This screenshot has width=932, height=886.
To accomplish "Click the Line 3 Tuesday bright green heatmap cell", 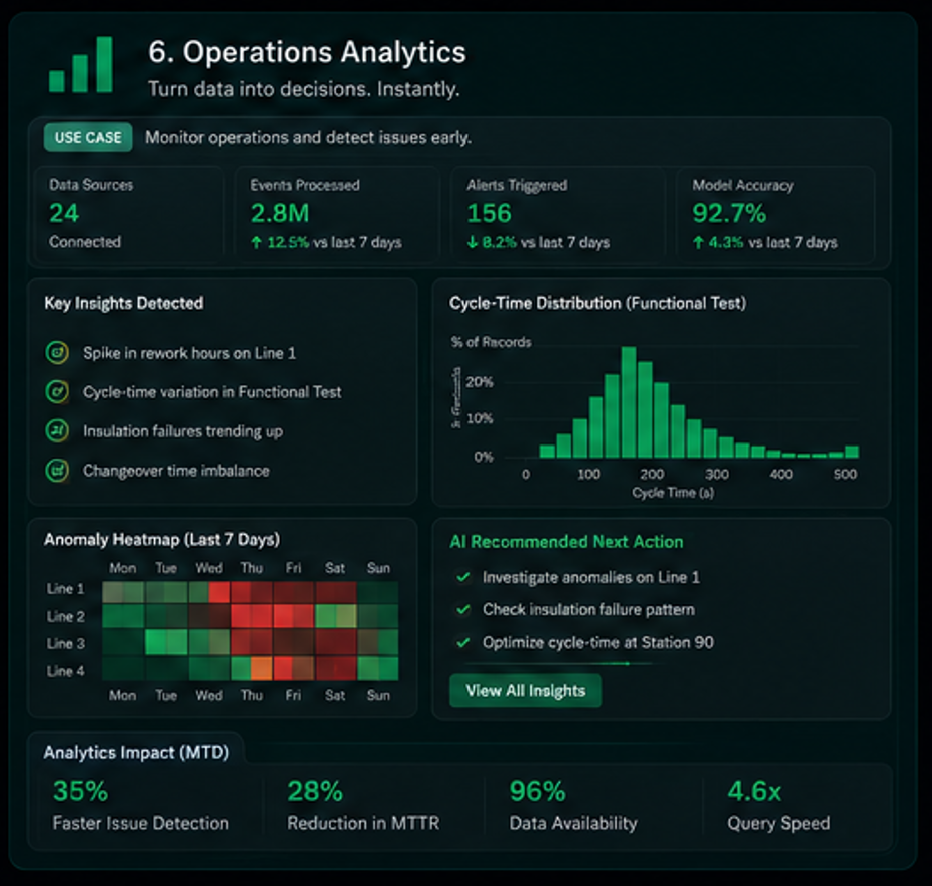I will [x=166, y=642].
